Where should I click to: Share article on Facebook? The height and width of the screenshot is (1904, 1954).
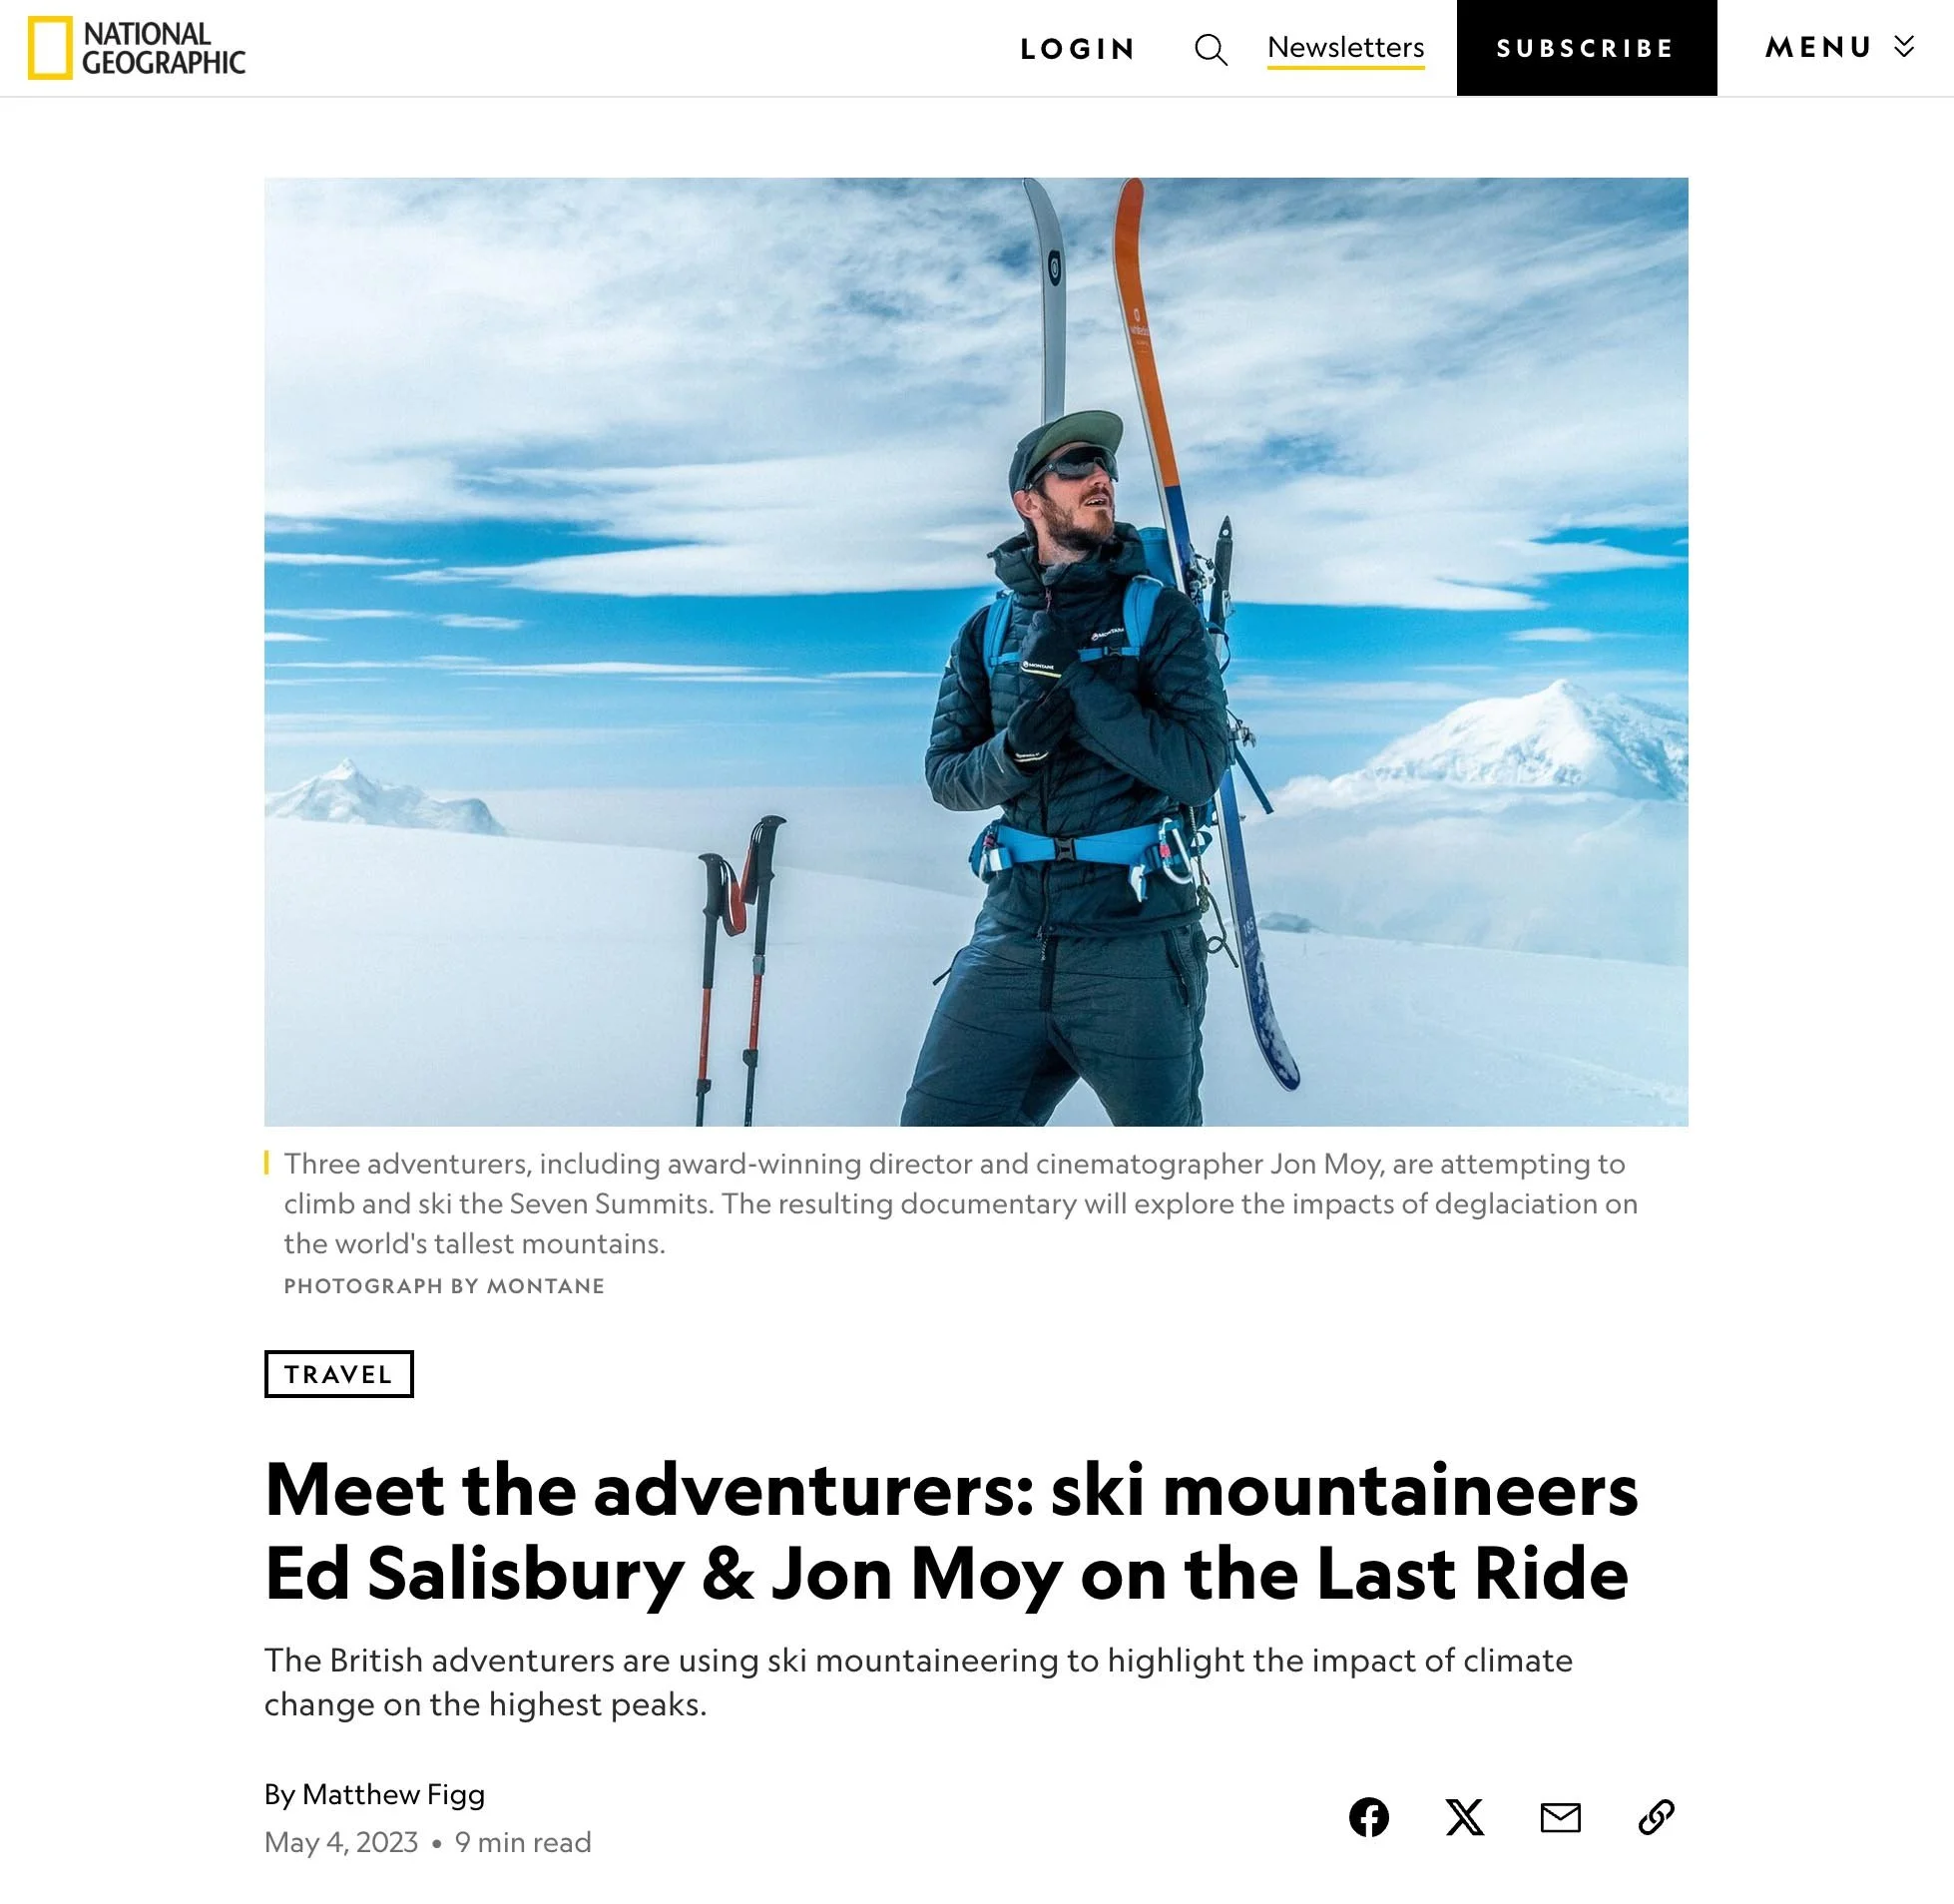click(1368, 1816)
